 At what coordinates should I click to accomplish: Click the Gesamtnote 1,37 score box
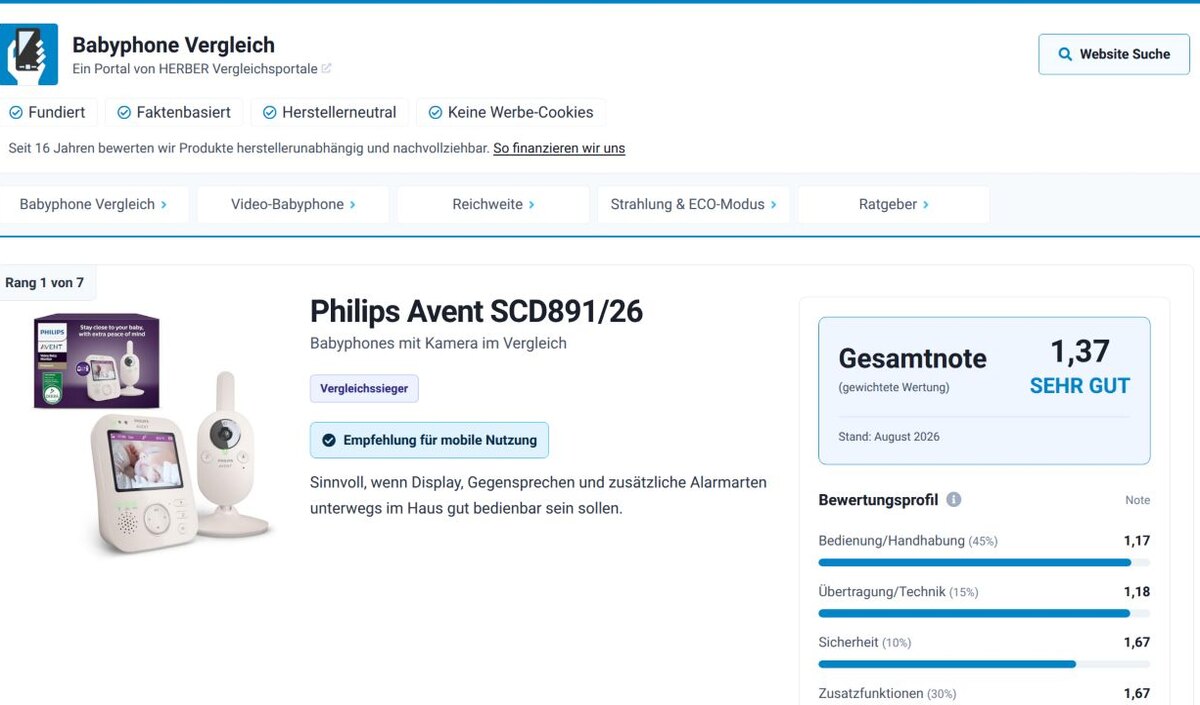pos(984,391)
